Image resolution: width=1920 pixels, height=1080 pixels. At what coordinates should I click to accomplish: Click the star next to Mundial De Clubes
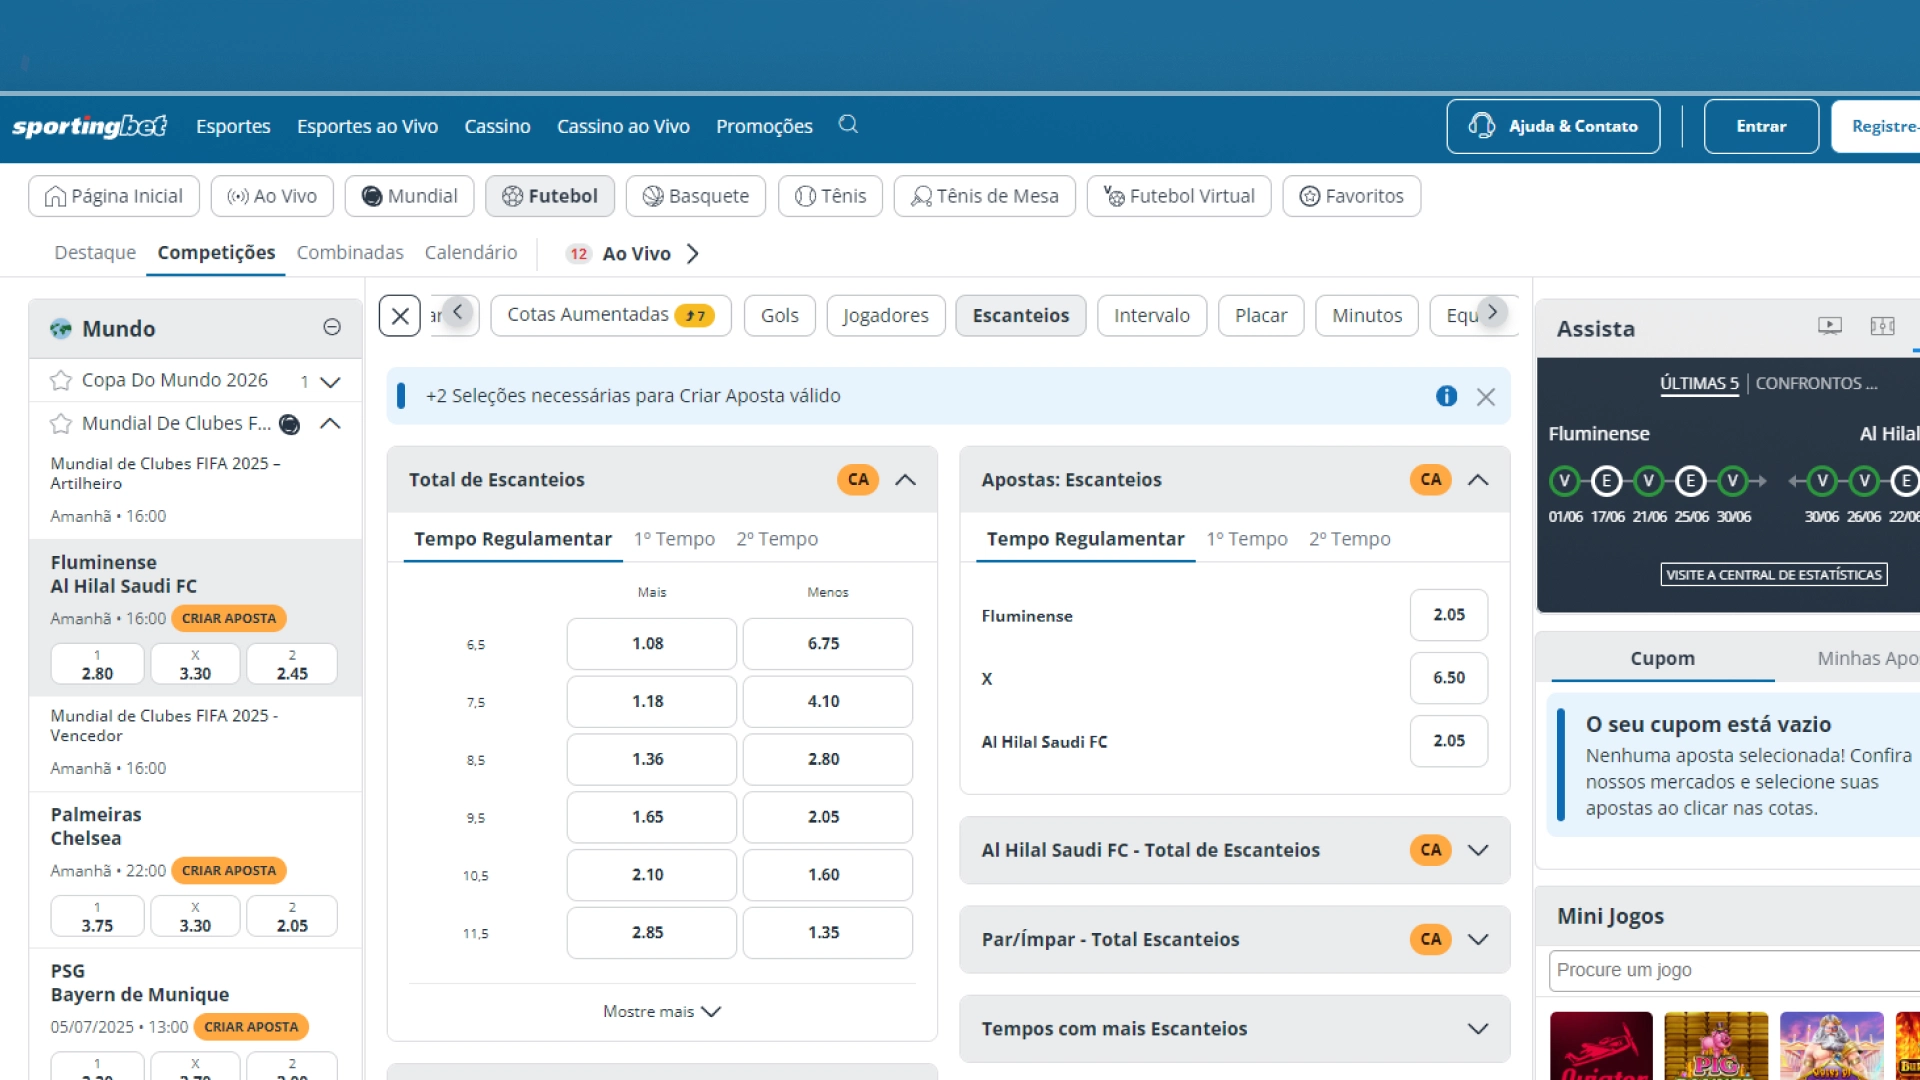click(61, 424)
